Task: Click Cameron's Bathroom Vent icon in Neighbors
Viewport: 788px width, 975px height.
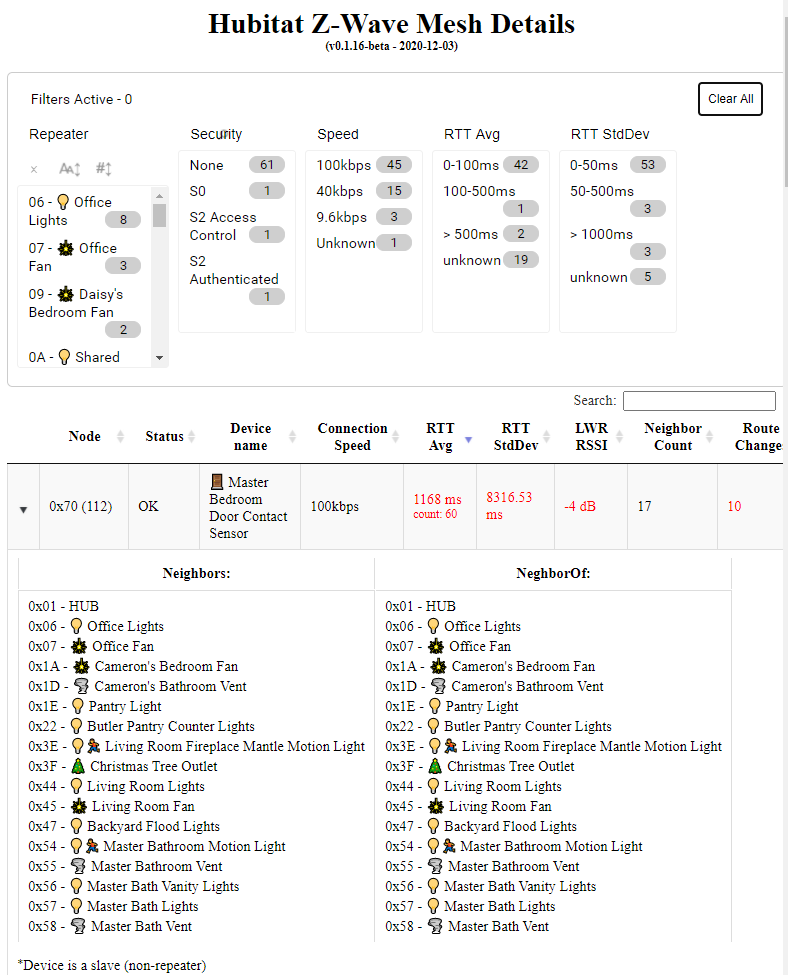Action: click(x=81, y=686)
